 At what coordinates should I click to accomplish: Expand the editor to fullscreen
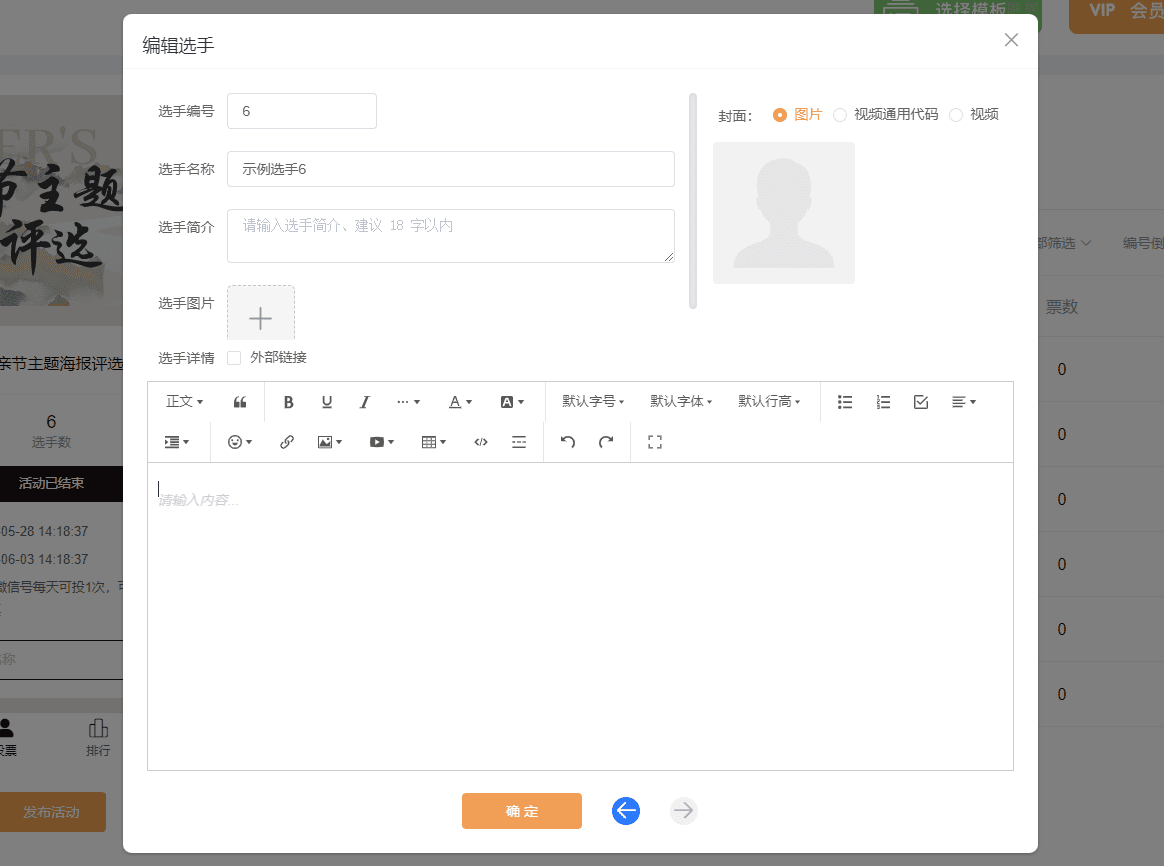(x=655, y=441)
